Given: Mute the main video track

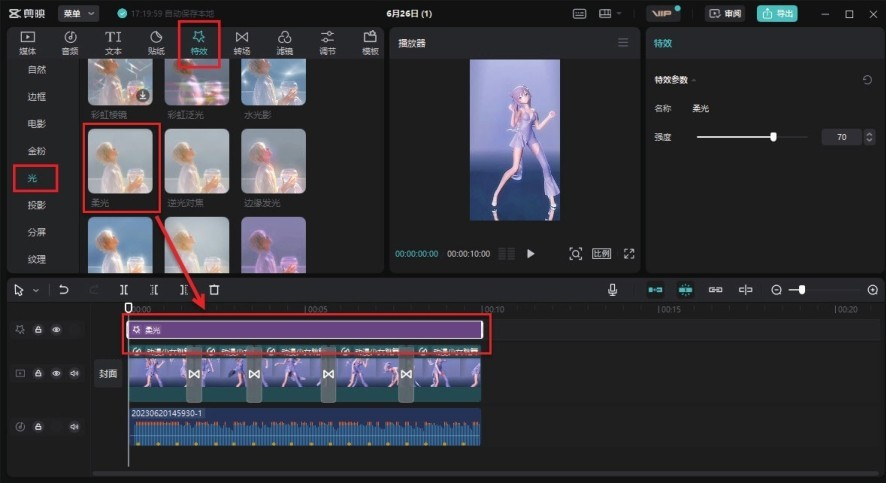Looking at the screenshot, I should [x=74, y=373].
